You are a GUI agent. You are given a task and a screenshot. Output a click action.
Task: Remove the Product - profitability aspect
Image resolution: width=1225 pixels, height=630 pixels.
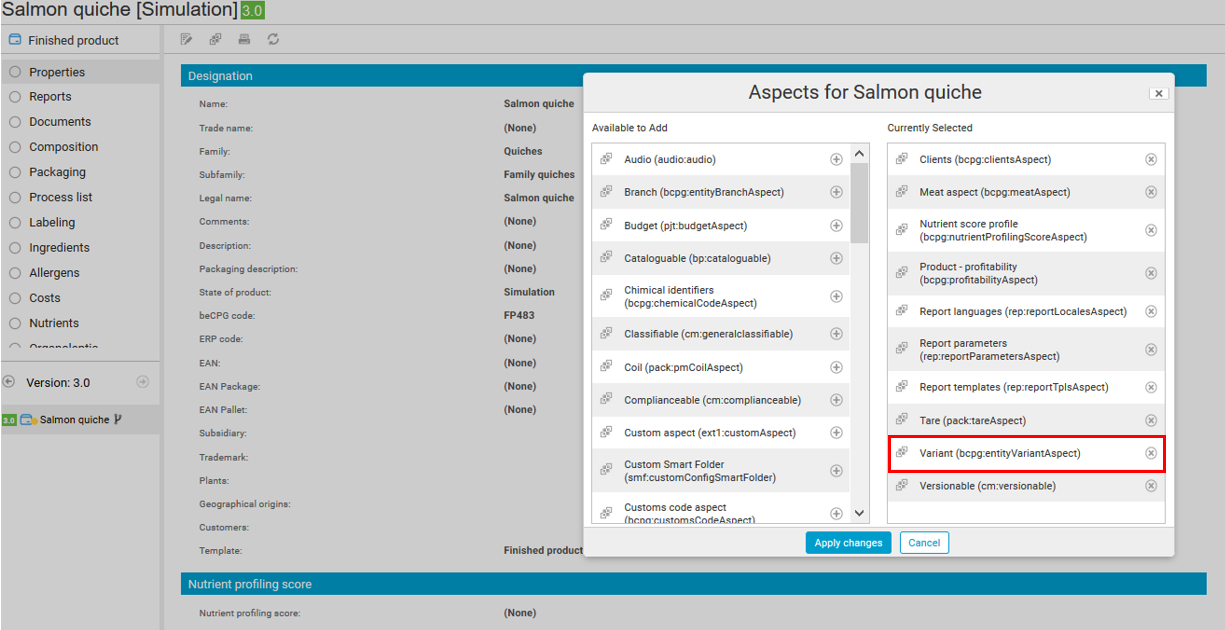1151,273
